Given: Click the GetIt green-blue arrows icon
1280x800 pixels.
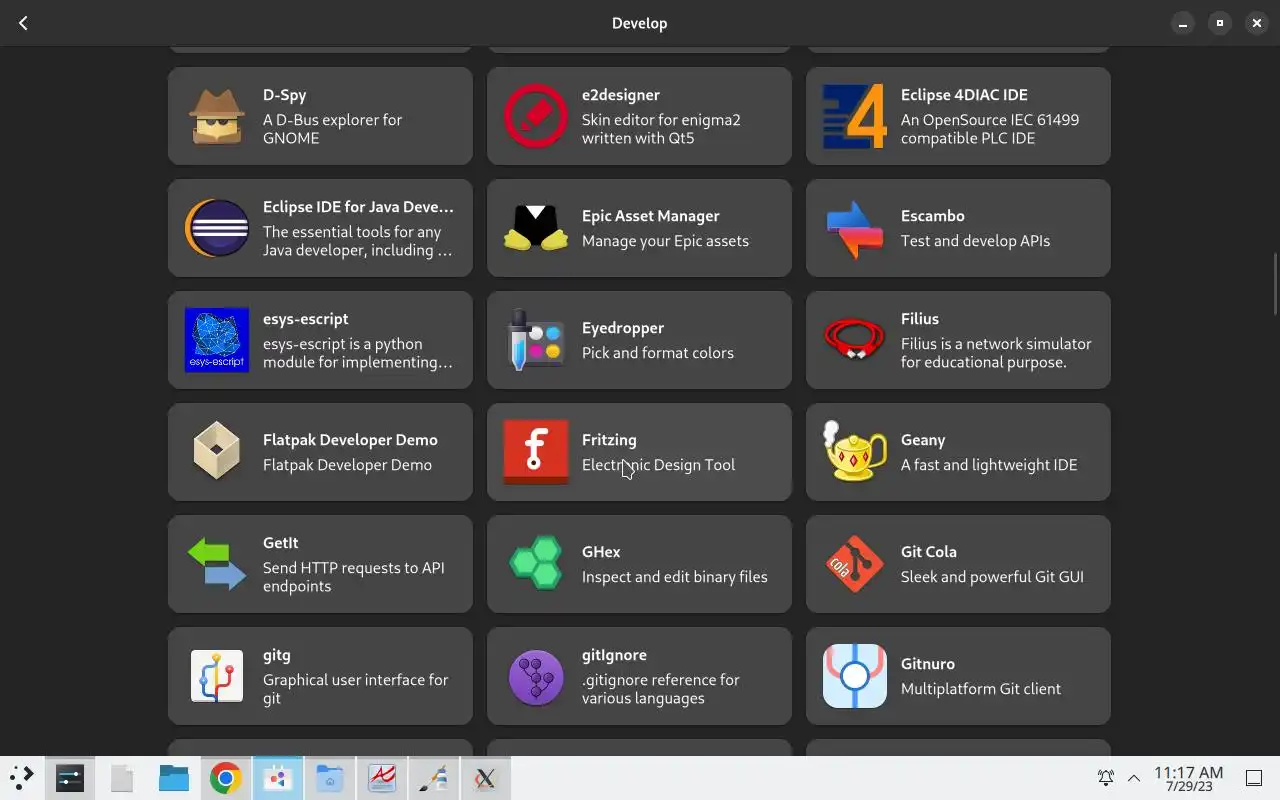Looking at the screenshot, I should 217,564.
